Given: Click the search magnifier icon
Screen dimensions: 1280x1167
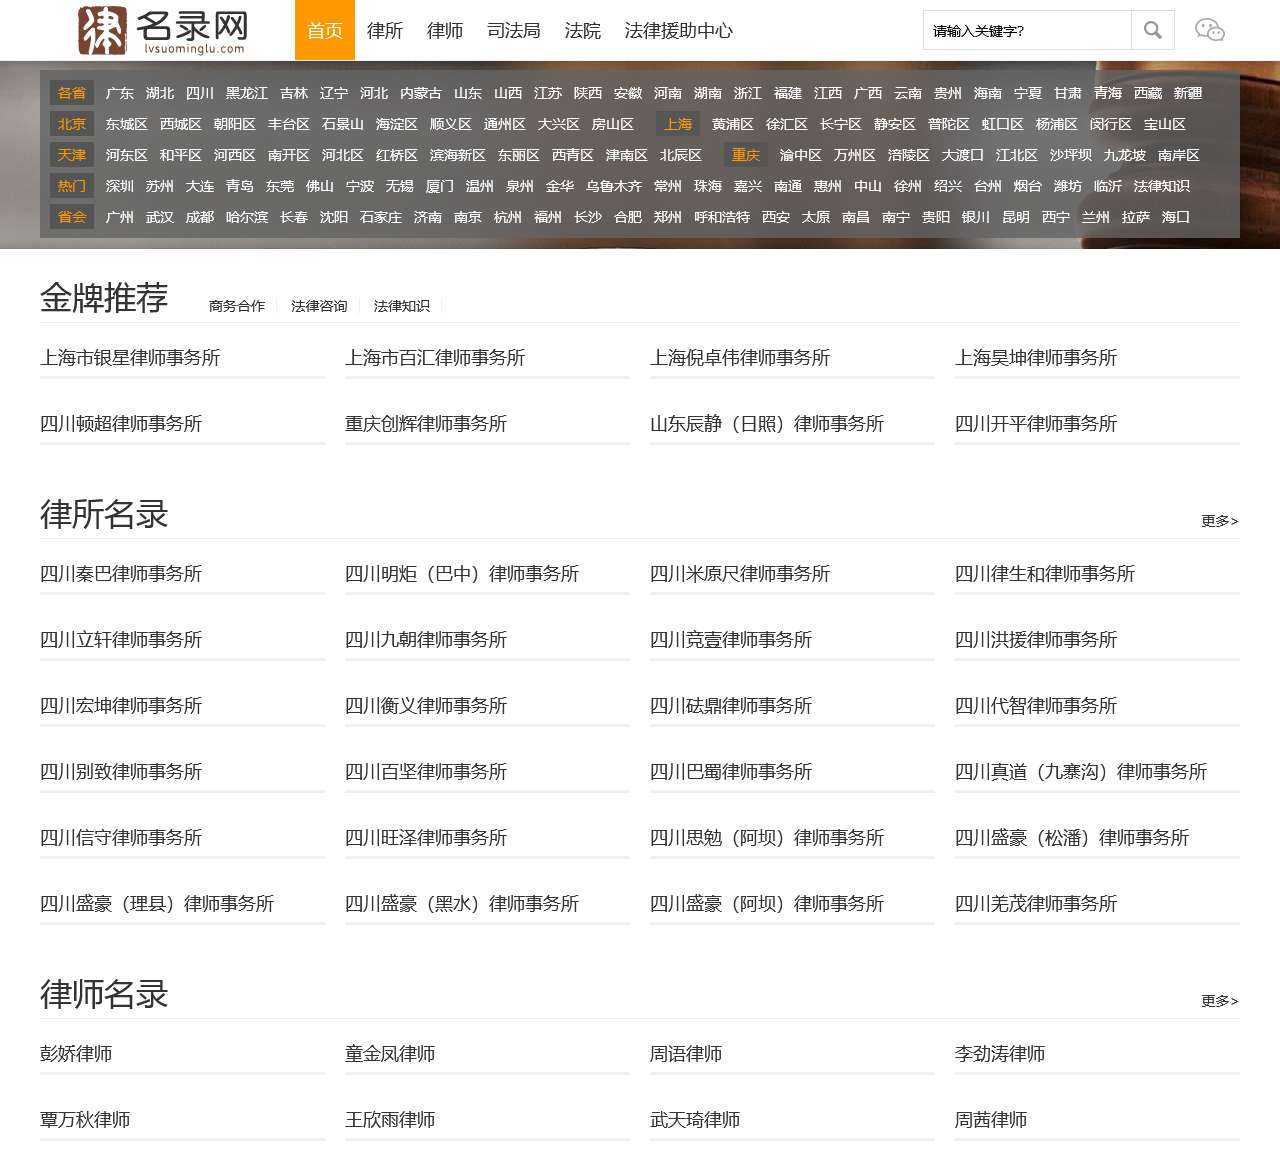Looking at the screenshot, I should (1152, 30).
